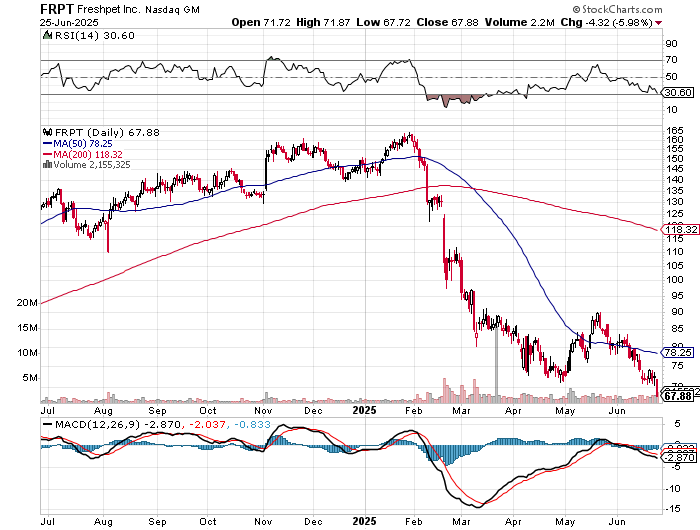
Task: Select the red MA(200) line swatch in legend
Action: (47, 154)
